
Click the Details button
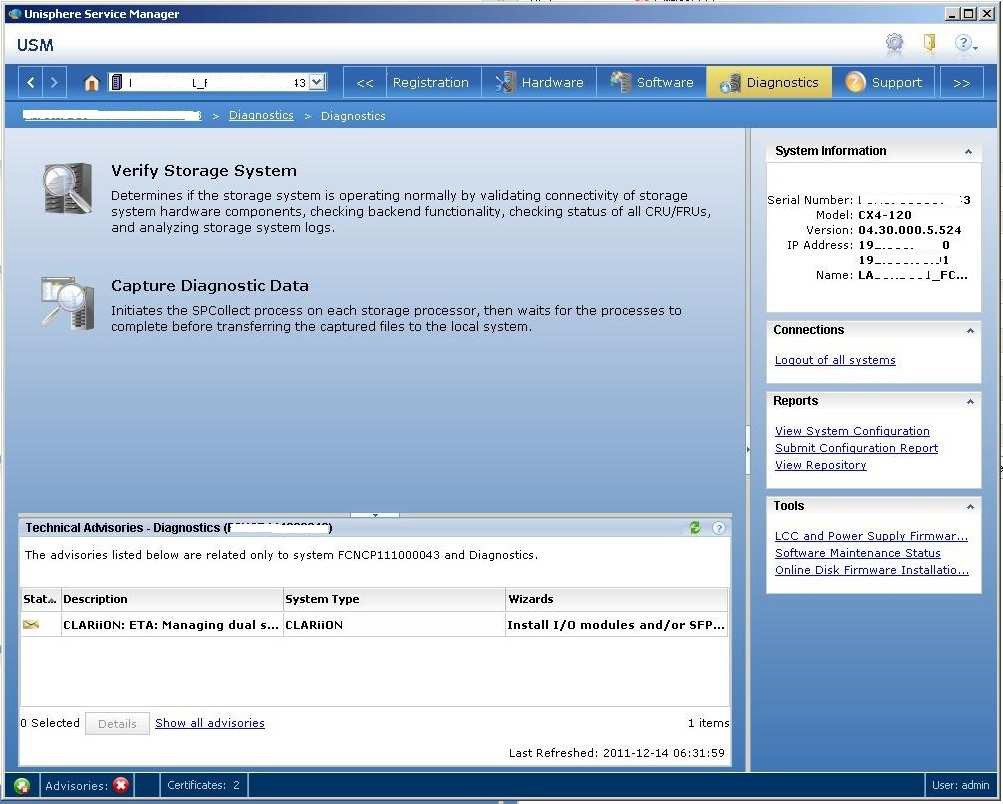(117, 723)
